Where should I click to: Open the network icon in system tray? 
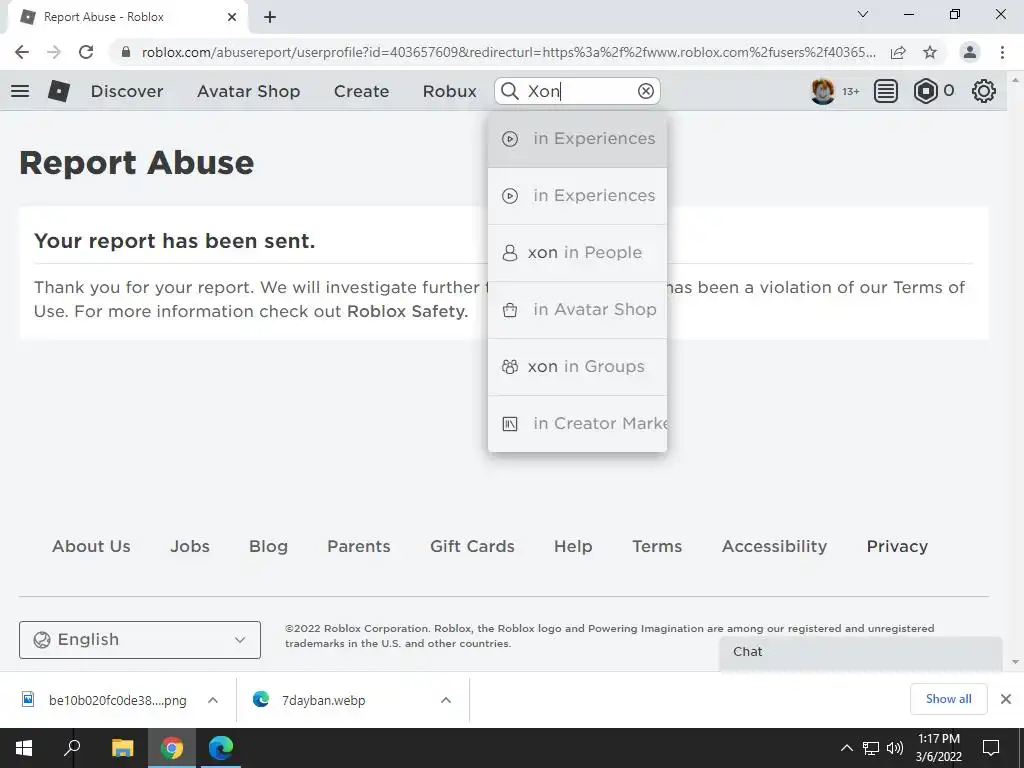pyautogui.click(x=871, y=748)
